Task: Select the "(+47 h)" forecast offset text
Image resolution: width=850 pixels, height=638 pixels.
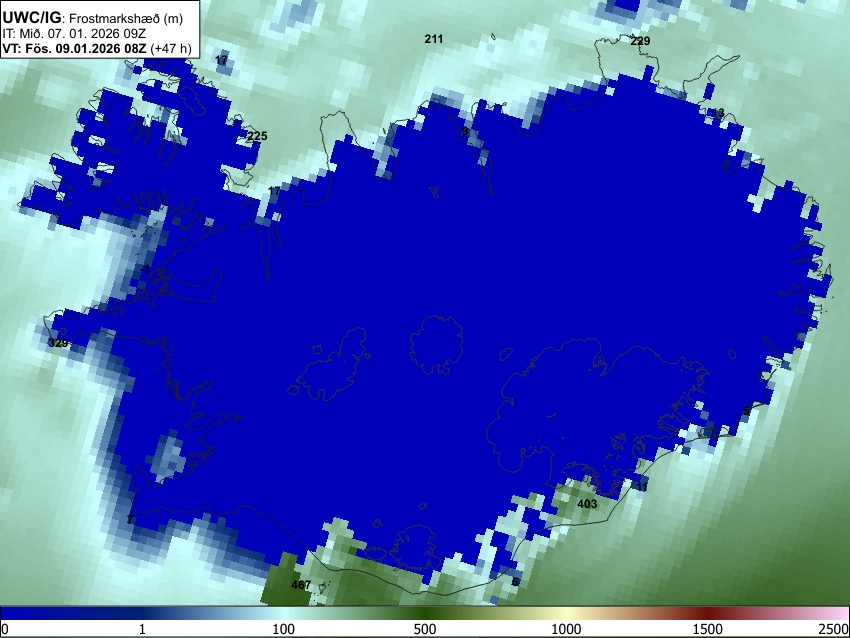Action: click(x=171, y=48)
